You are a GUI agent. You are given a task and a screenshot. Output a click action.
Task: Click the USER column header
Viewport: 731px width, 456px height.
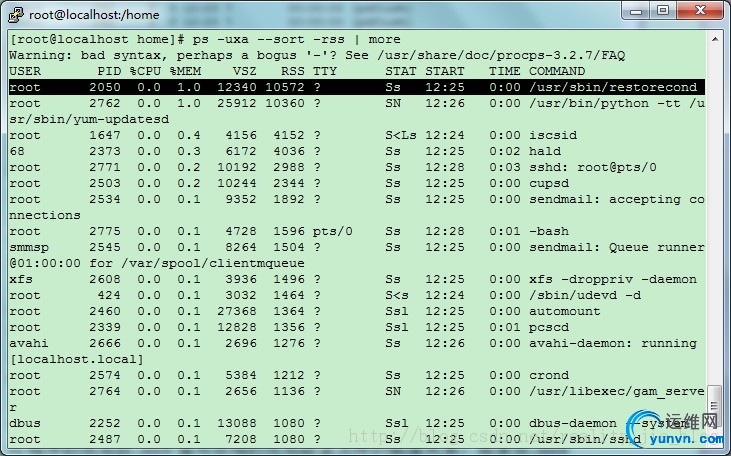click(x=25, y=71)
